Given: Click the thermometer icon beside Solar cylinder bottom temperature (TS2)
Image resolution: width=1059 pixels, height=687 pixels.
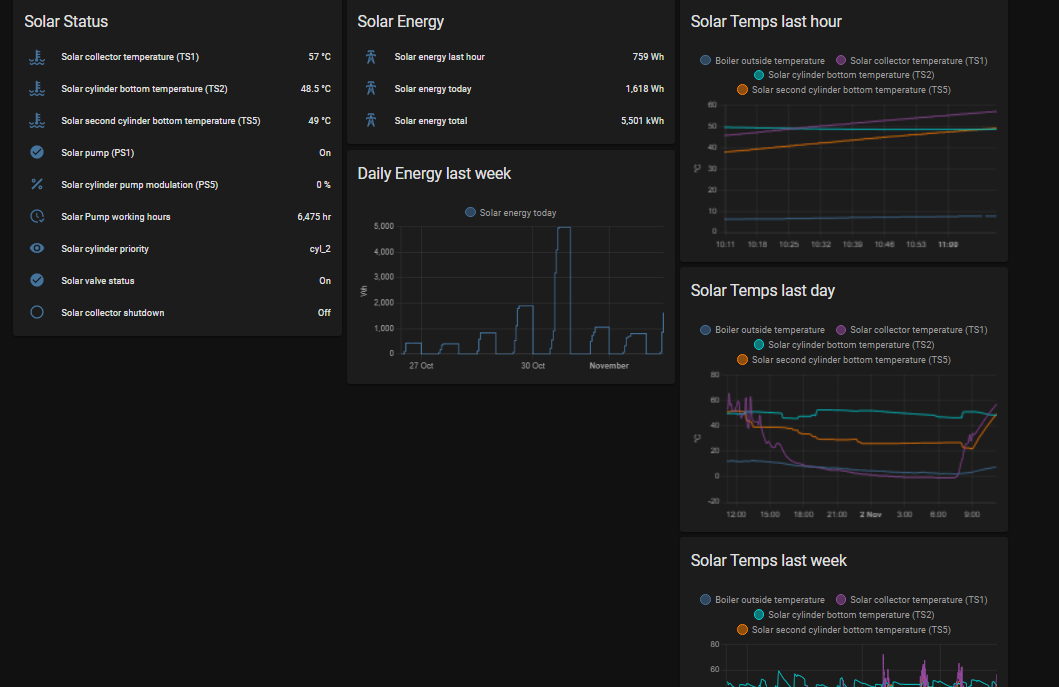Looking at the screenshot, I should pyautogui.click(x=37, y=89).
